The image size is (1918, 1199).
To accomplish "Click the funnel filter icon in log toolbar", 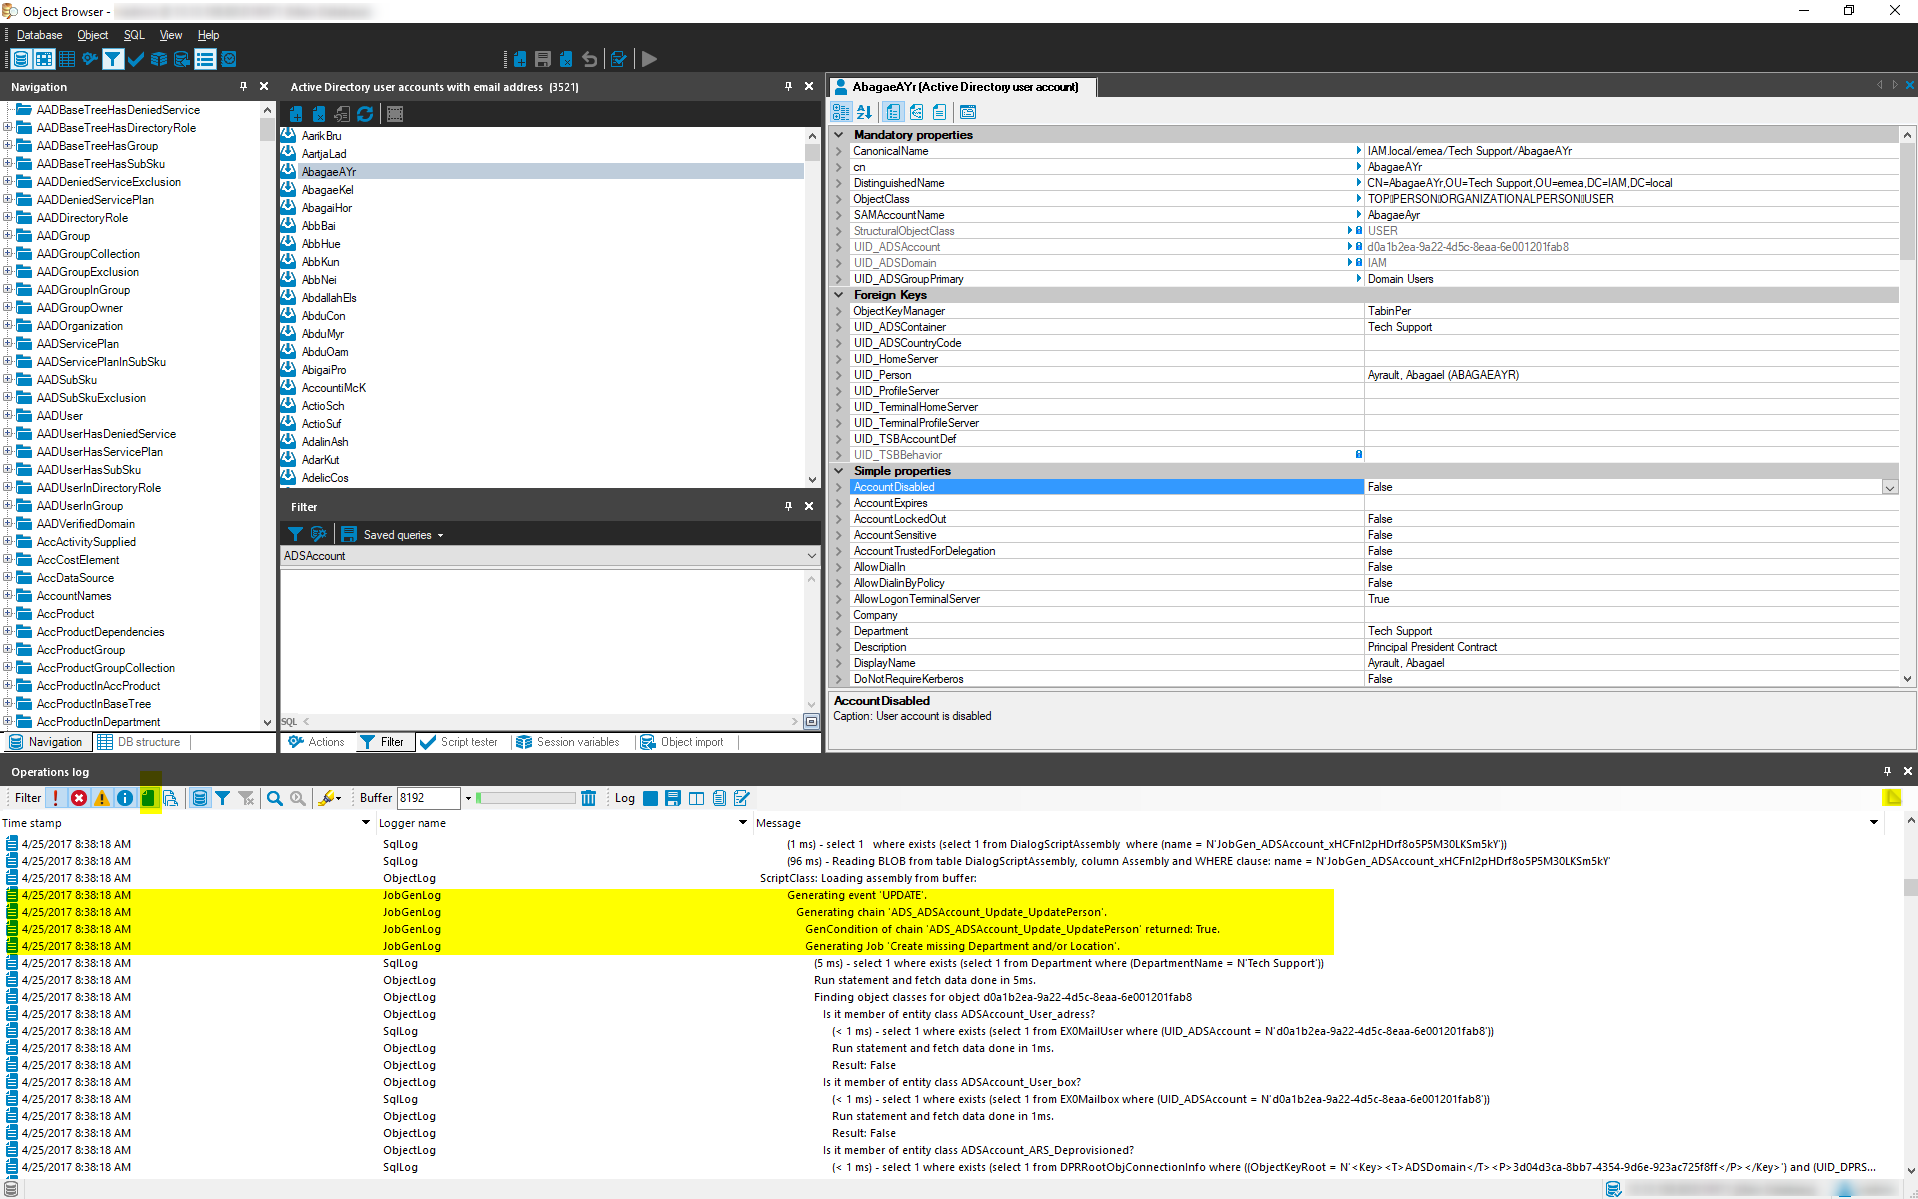I will 223,798.
